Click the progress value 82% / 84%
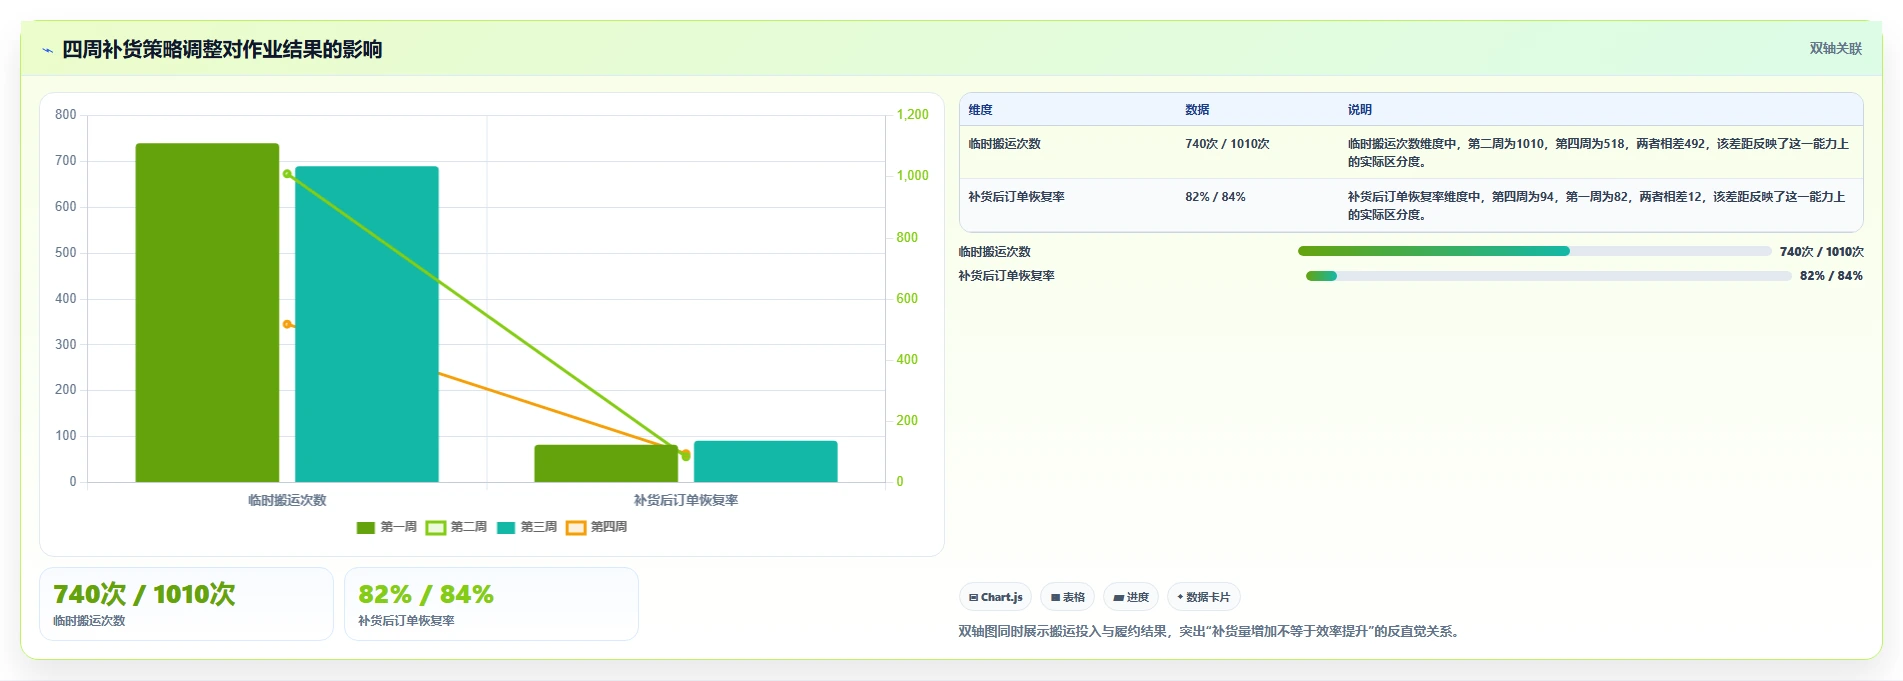 (x=1831, y=276)
